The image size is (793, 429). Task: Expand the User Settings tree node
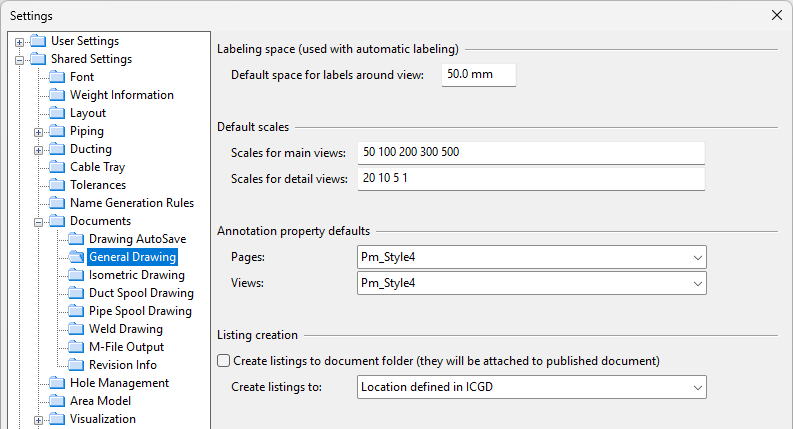20,41
